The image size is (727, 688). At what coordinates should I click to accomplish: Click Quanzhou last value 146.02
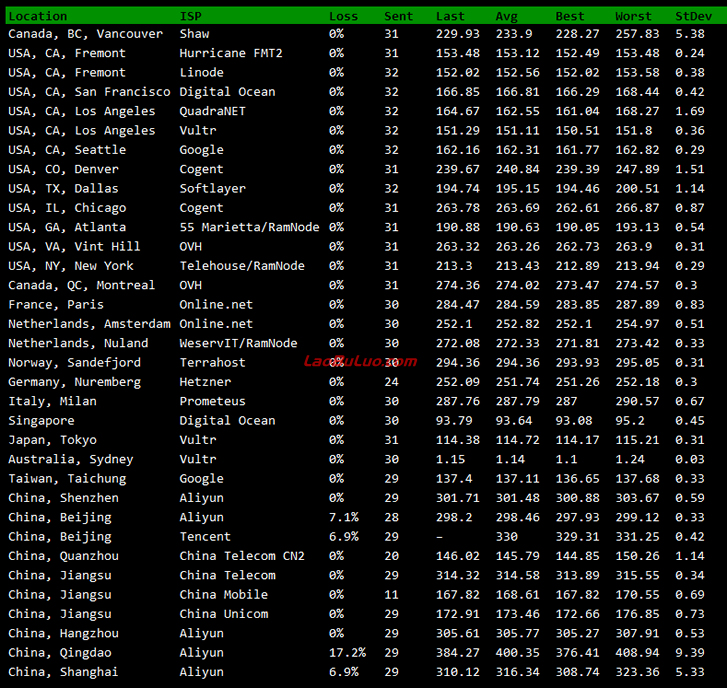coord(458,556)
